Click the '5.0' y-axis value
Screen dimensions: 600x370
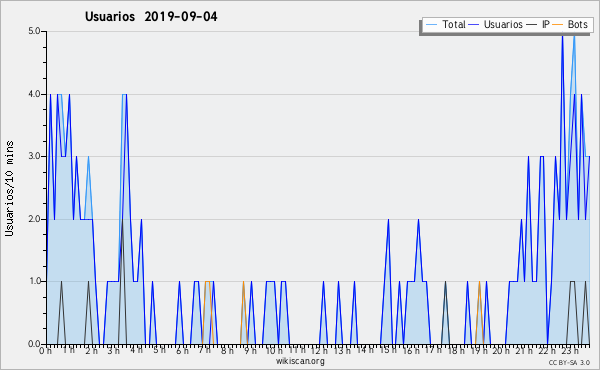[x=34, y=31]
